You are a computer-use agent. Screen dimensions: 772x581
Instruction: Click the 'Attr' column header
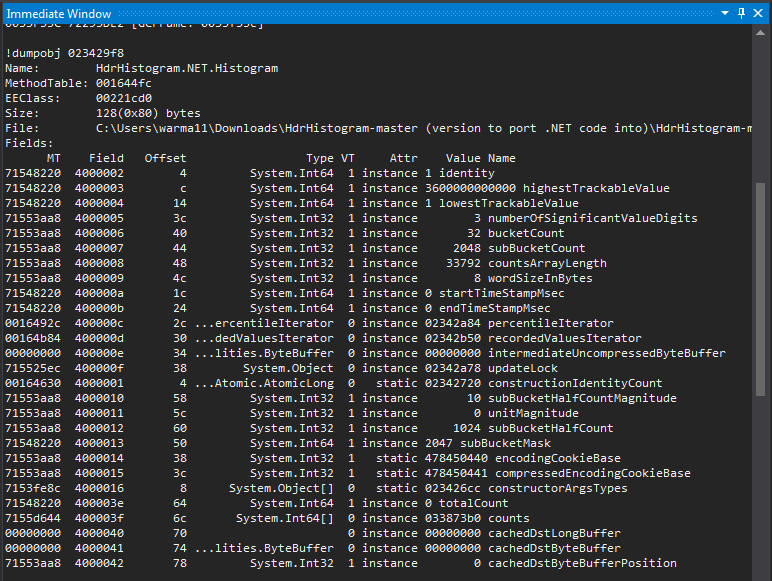tap(404, 159)
